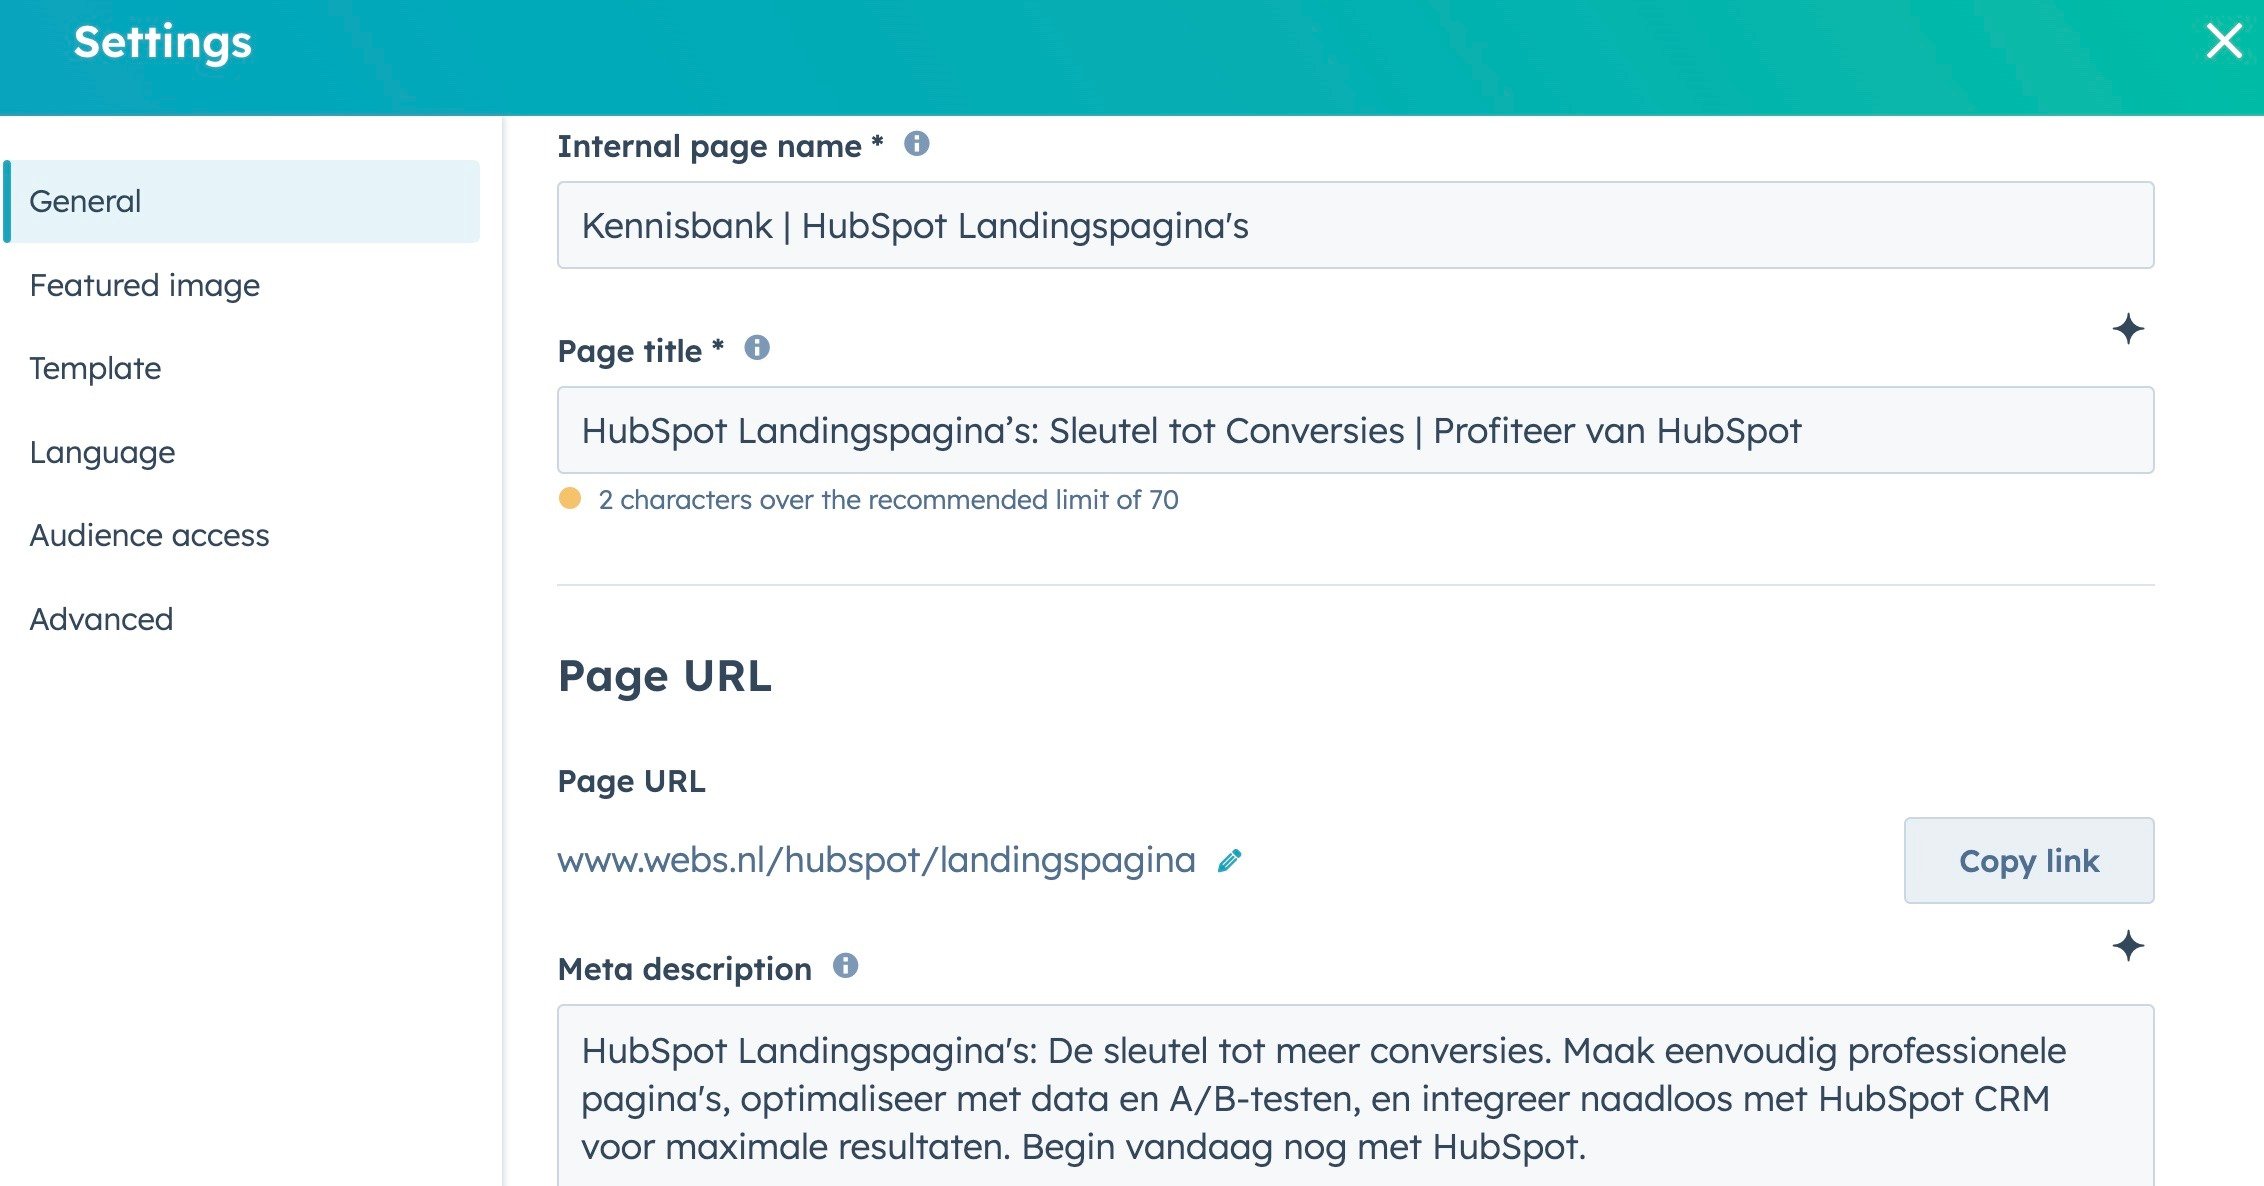Click the AI sparkle icon near Page title
This screenshot has width=2264, height=1186.
pyautogui.click(x=2126, y=329)
